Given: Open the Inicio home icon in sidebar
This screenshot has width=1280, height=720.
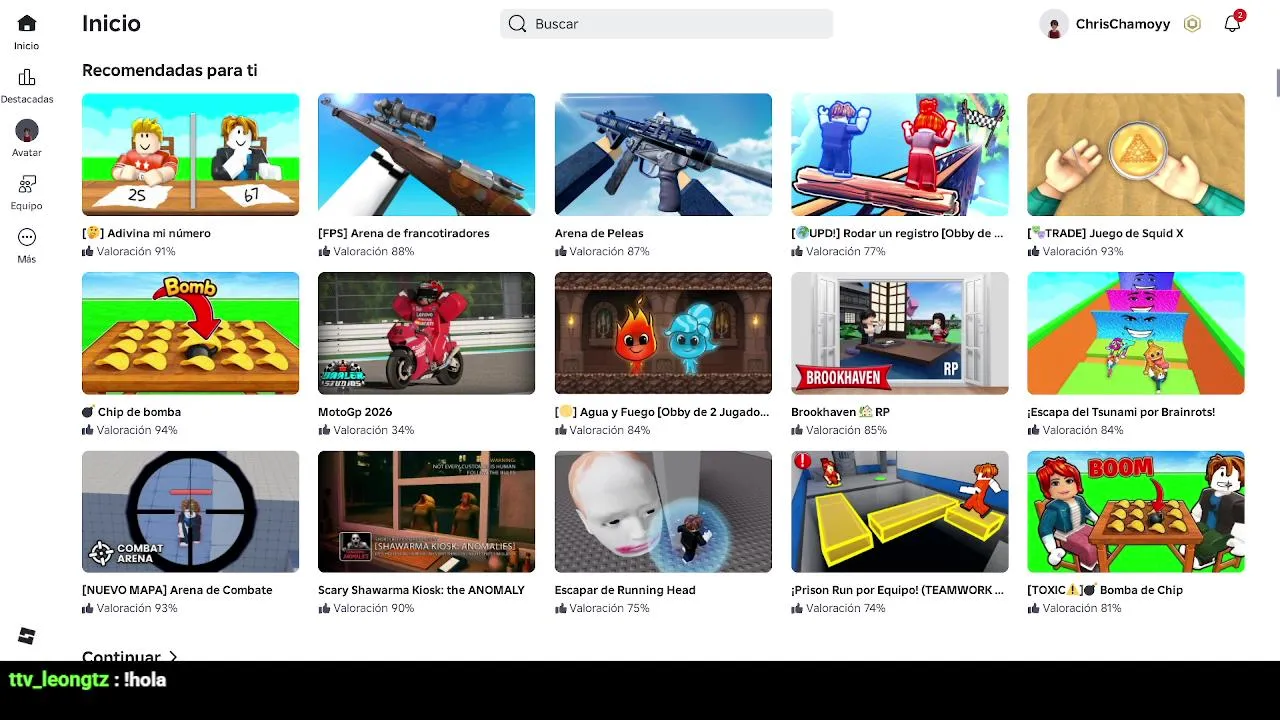Looking at the screenshot, I should pos(27,23).
